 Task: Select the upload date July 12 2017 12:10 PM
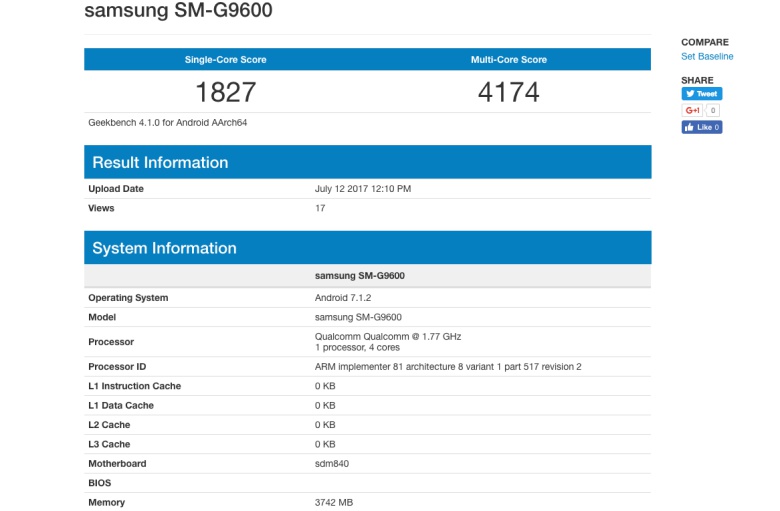point(363,189)
